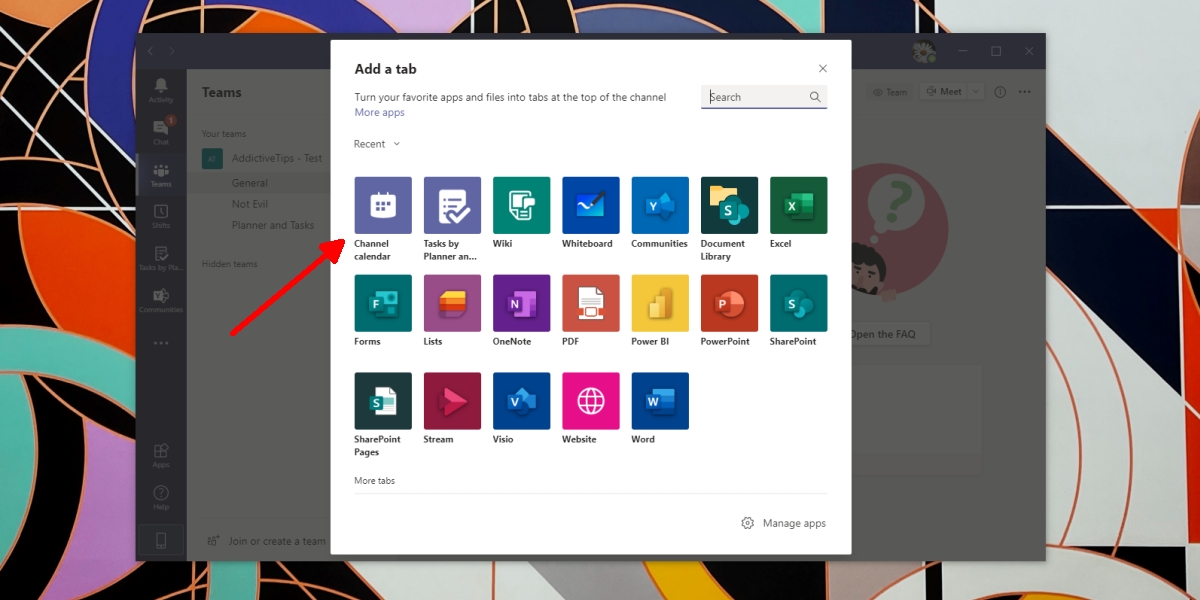Show more apps ellipsis in sidebar
This screenshot has height=600, width=1200.
click(x=161, y=343)
